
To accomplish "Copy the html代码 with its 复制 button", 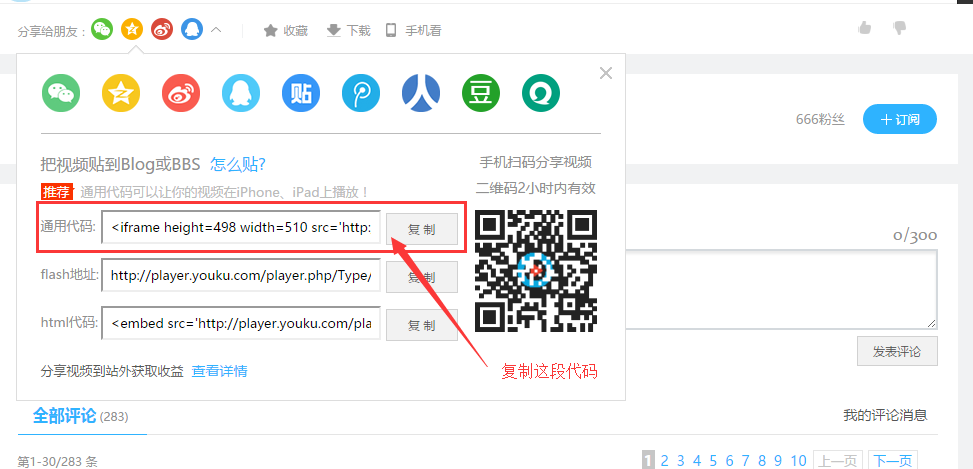I will point(422,325).
